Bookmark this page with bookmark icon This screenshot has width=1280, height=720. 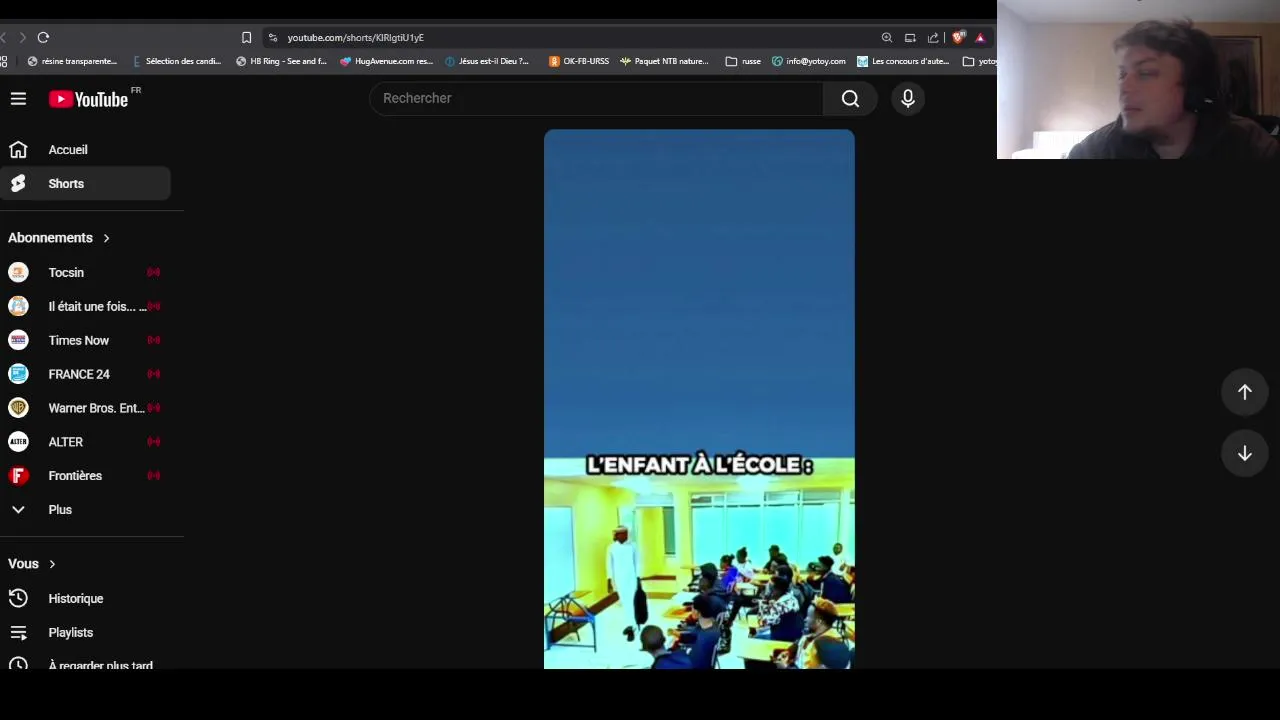point(246,38)
